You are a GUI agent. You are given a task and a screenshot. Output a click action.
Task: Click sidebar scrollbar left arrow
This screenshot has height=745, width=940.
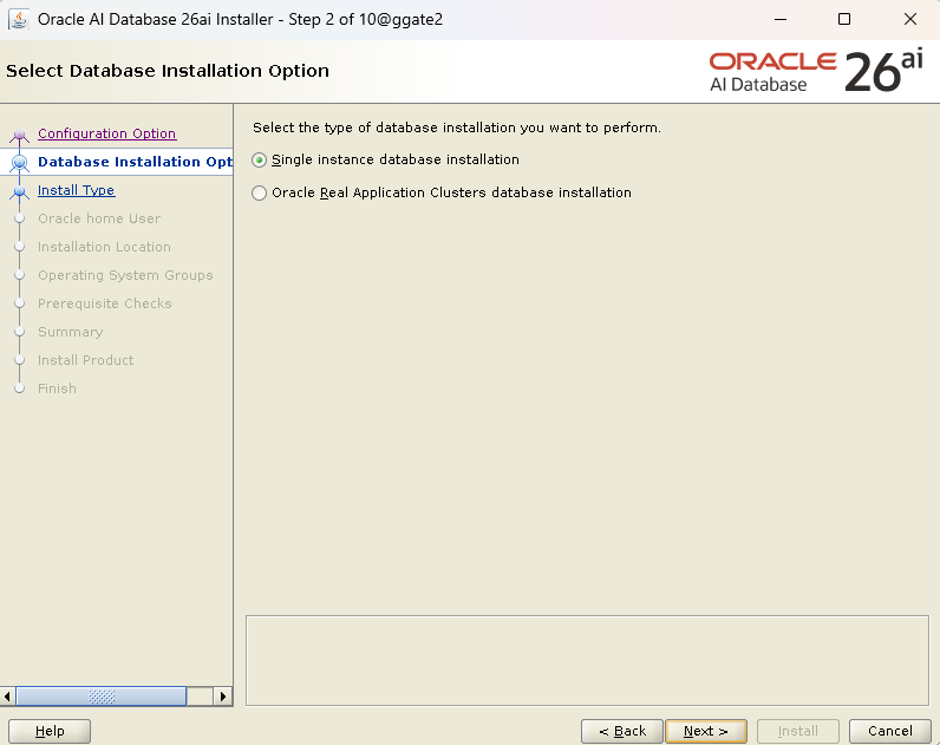click(7, 696)
